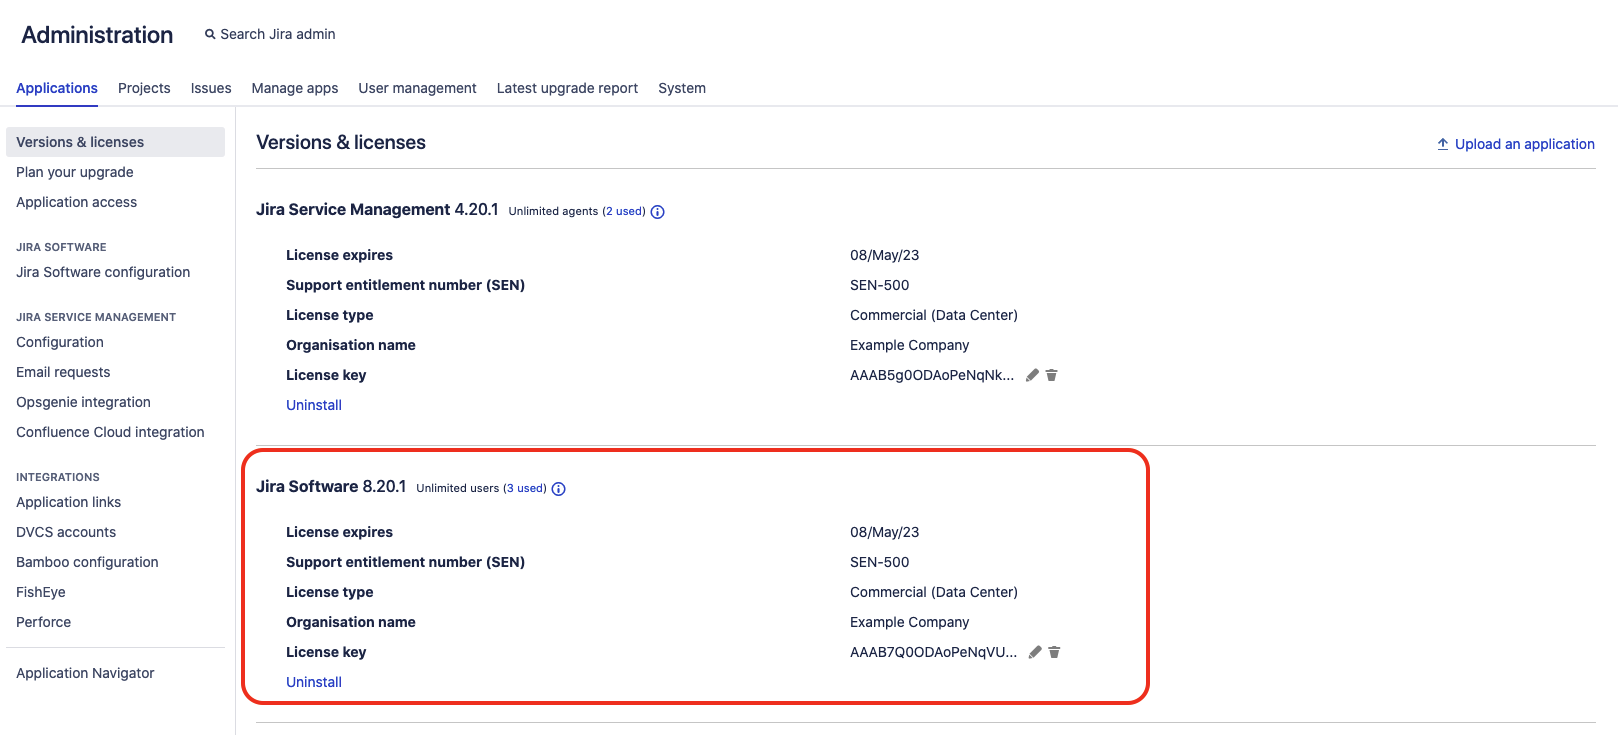Image resolution: width=1618 pixels, height=735 pixels.
Task: Open Application Navigator page
Action: click(85, 673)
